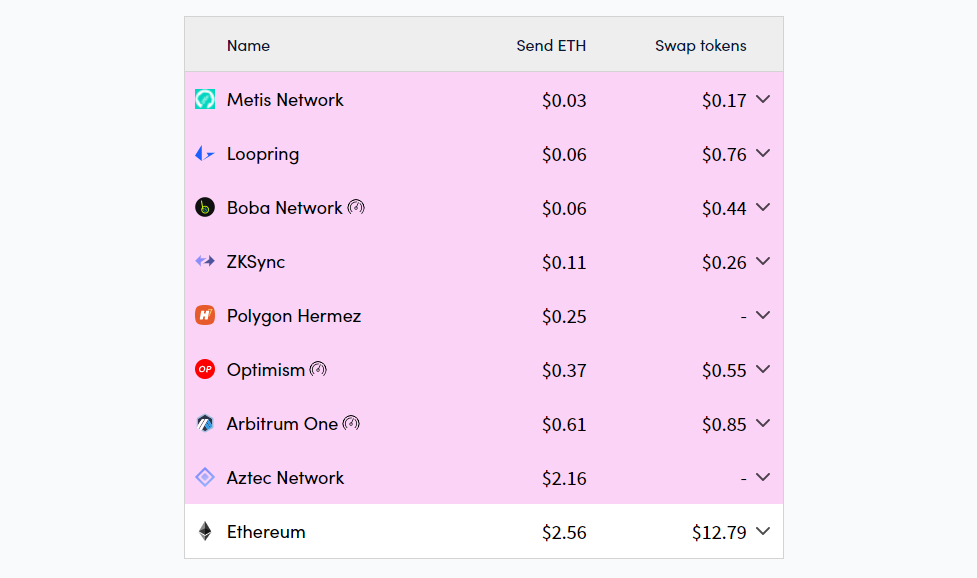Expand the Ethereum row chevron
This screenshot has height=578, width=977.
[x=764, y=532]
